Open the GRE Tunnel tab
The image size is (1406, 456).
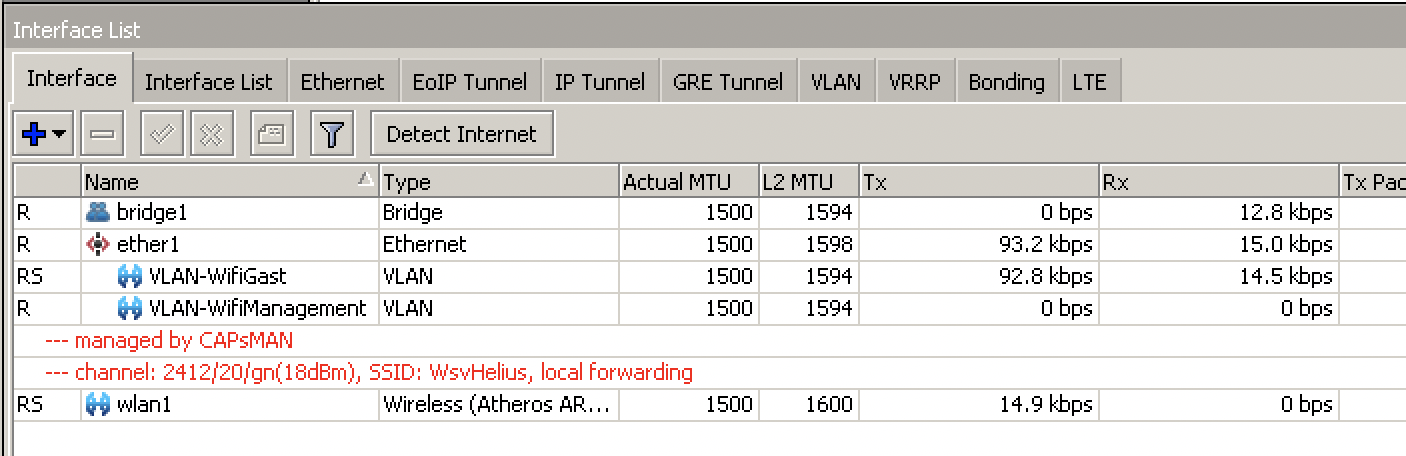728,82
